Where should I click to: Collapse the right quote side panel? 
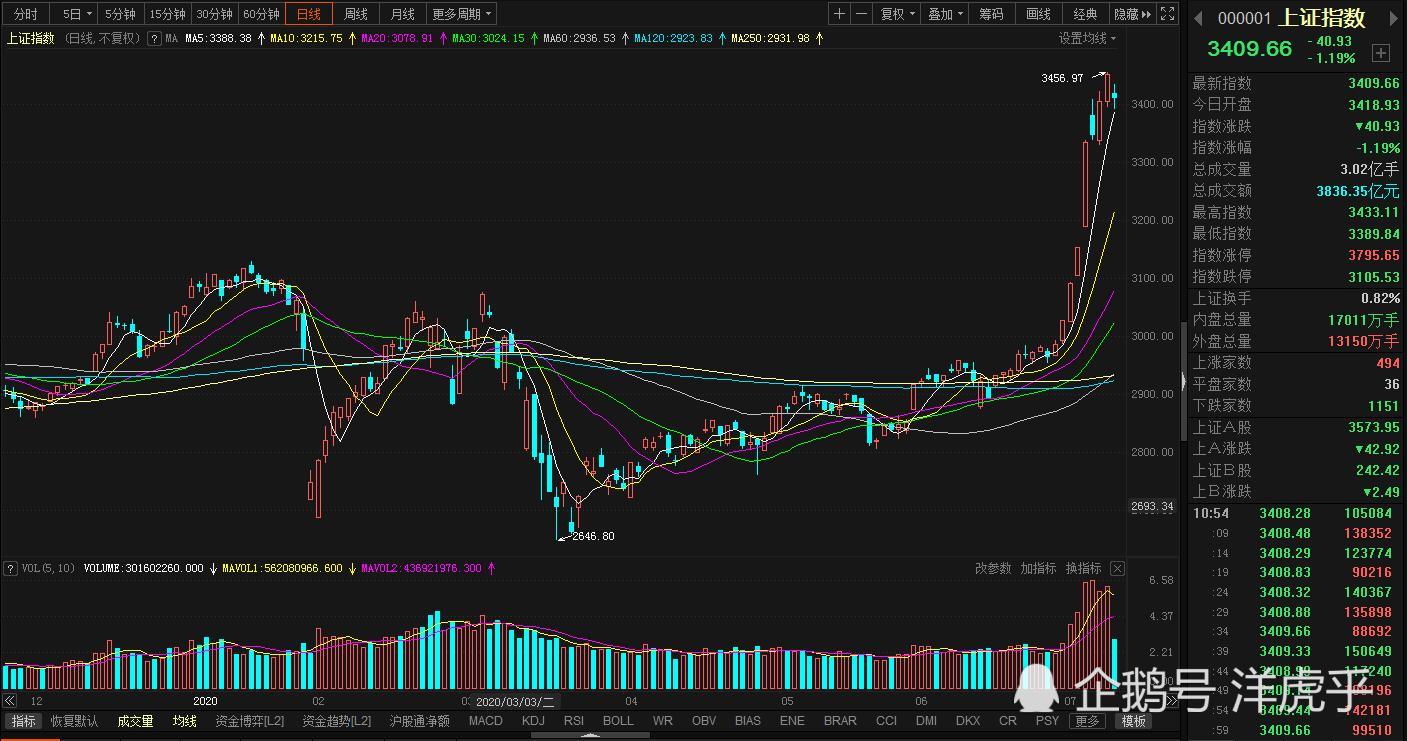(1184, 381)
